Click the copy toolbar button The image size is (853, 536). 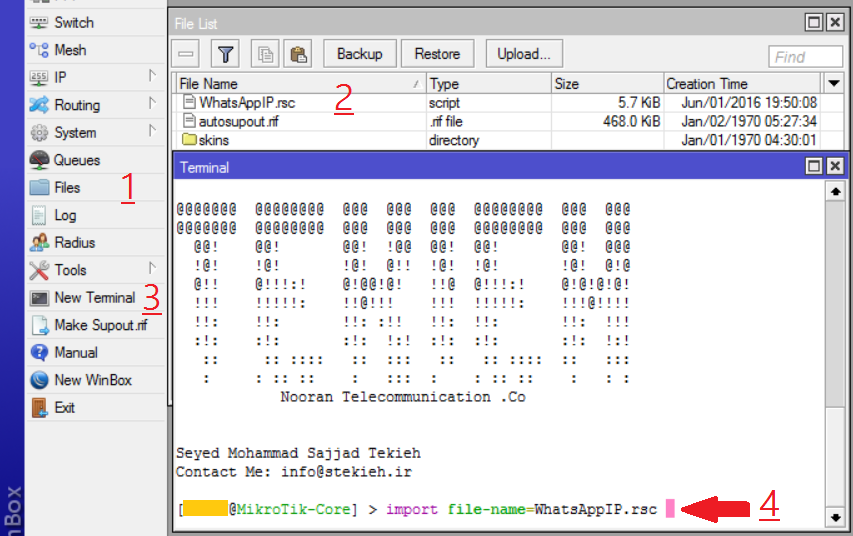[x=265, y=54]
